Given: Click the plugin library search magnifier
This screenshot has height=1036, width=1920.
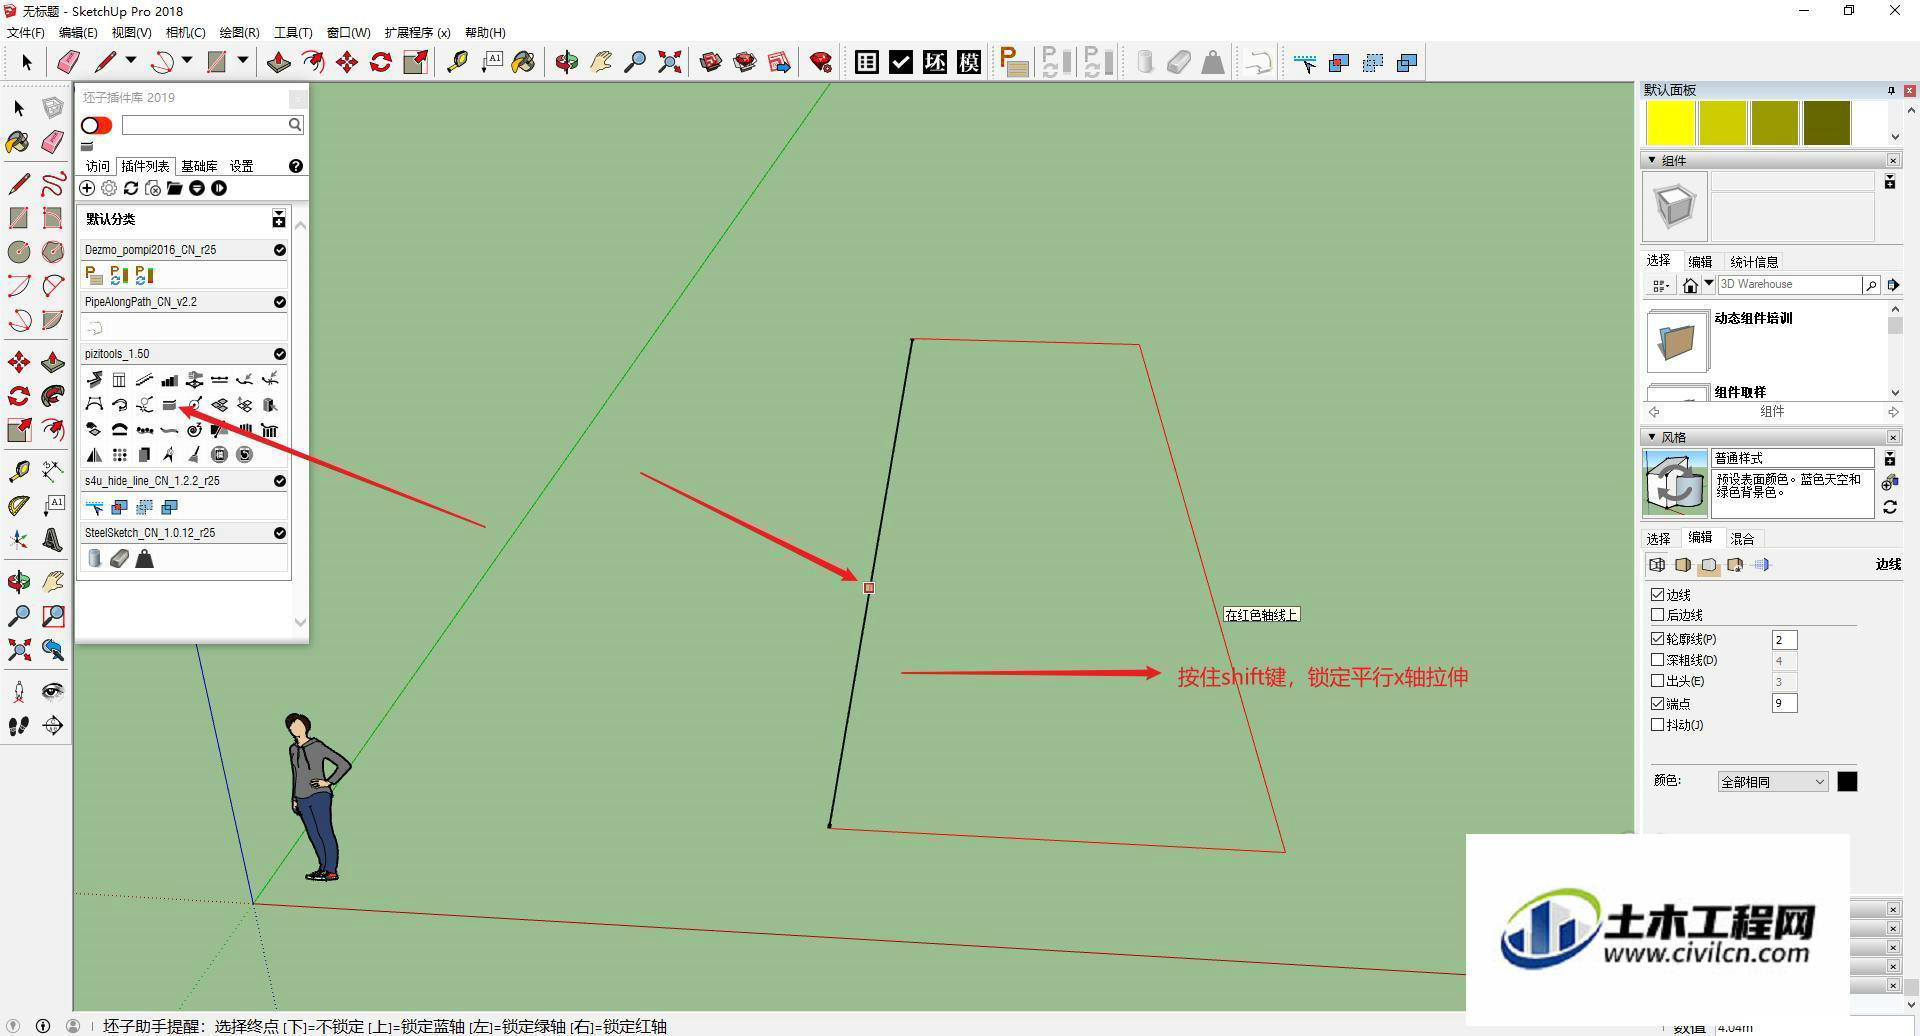Looking at the screenshot, I should click(x=295, y=125).
